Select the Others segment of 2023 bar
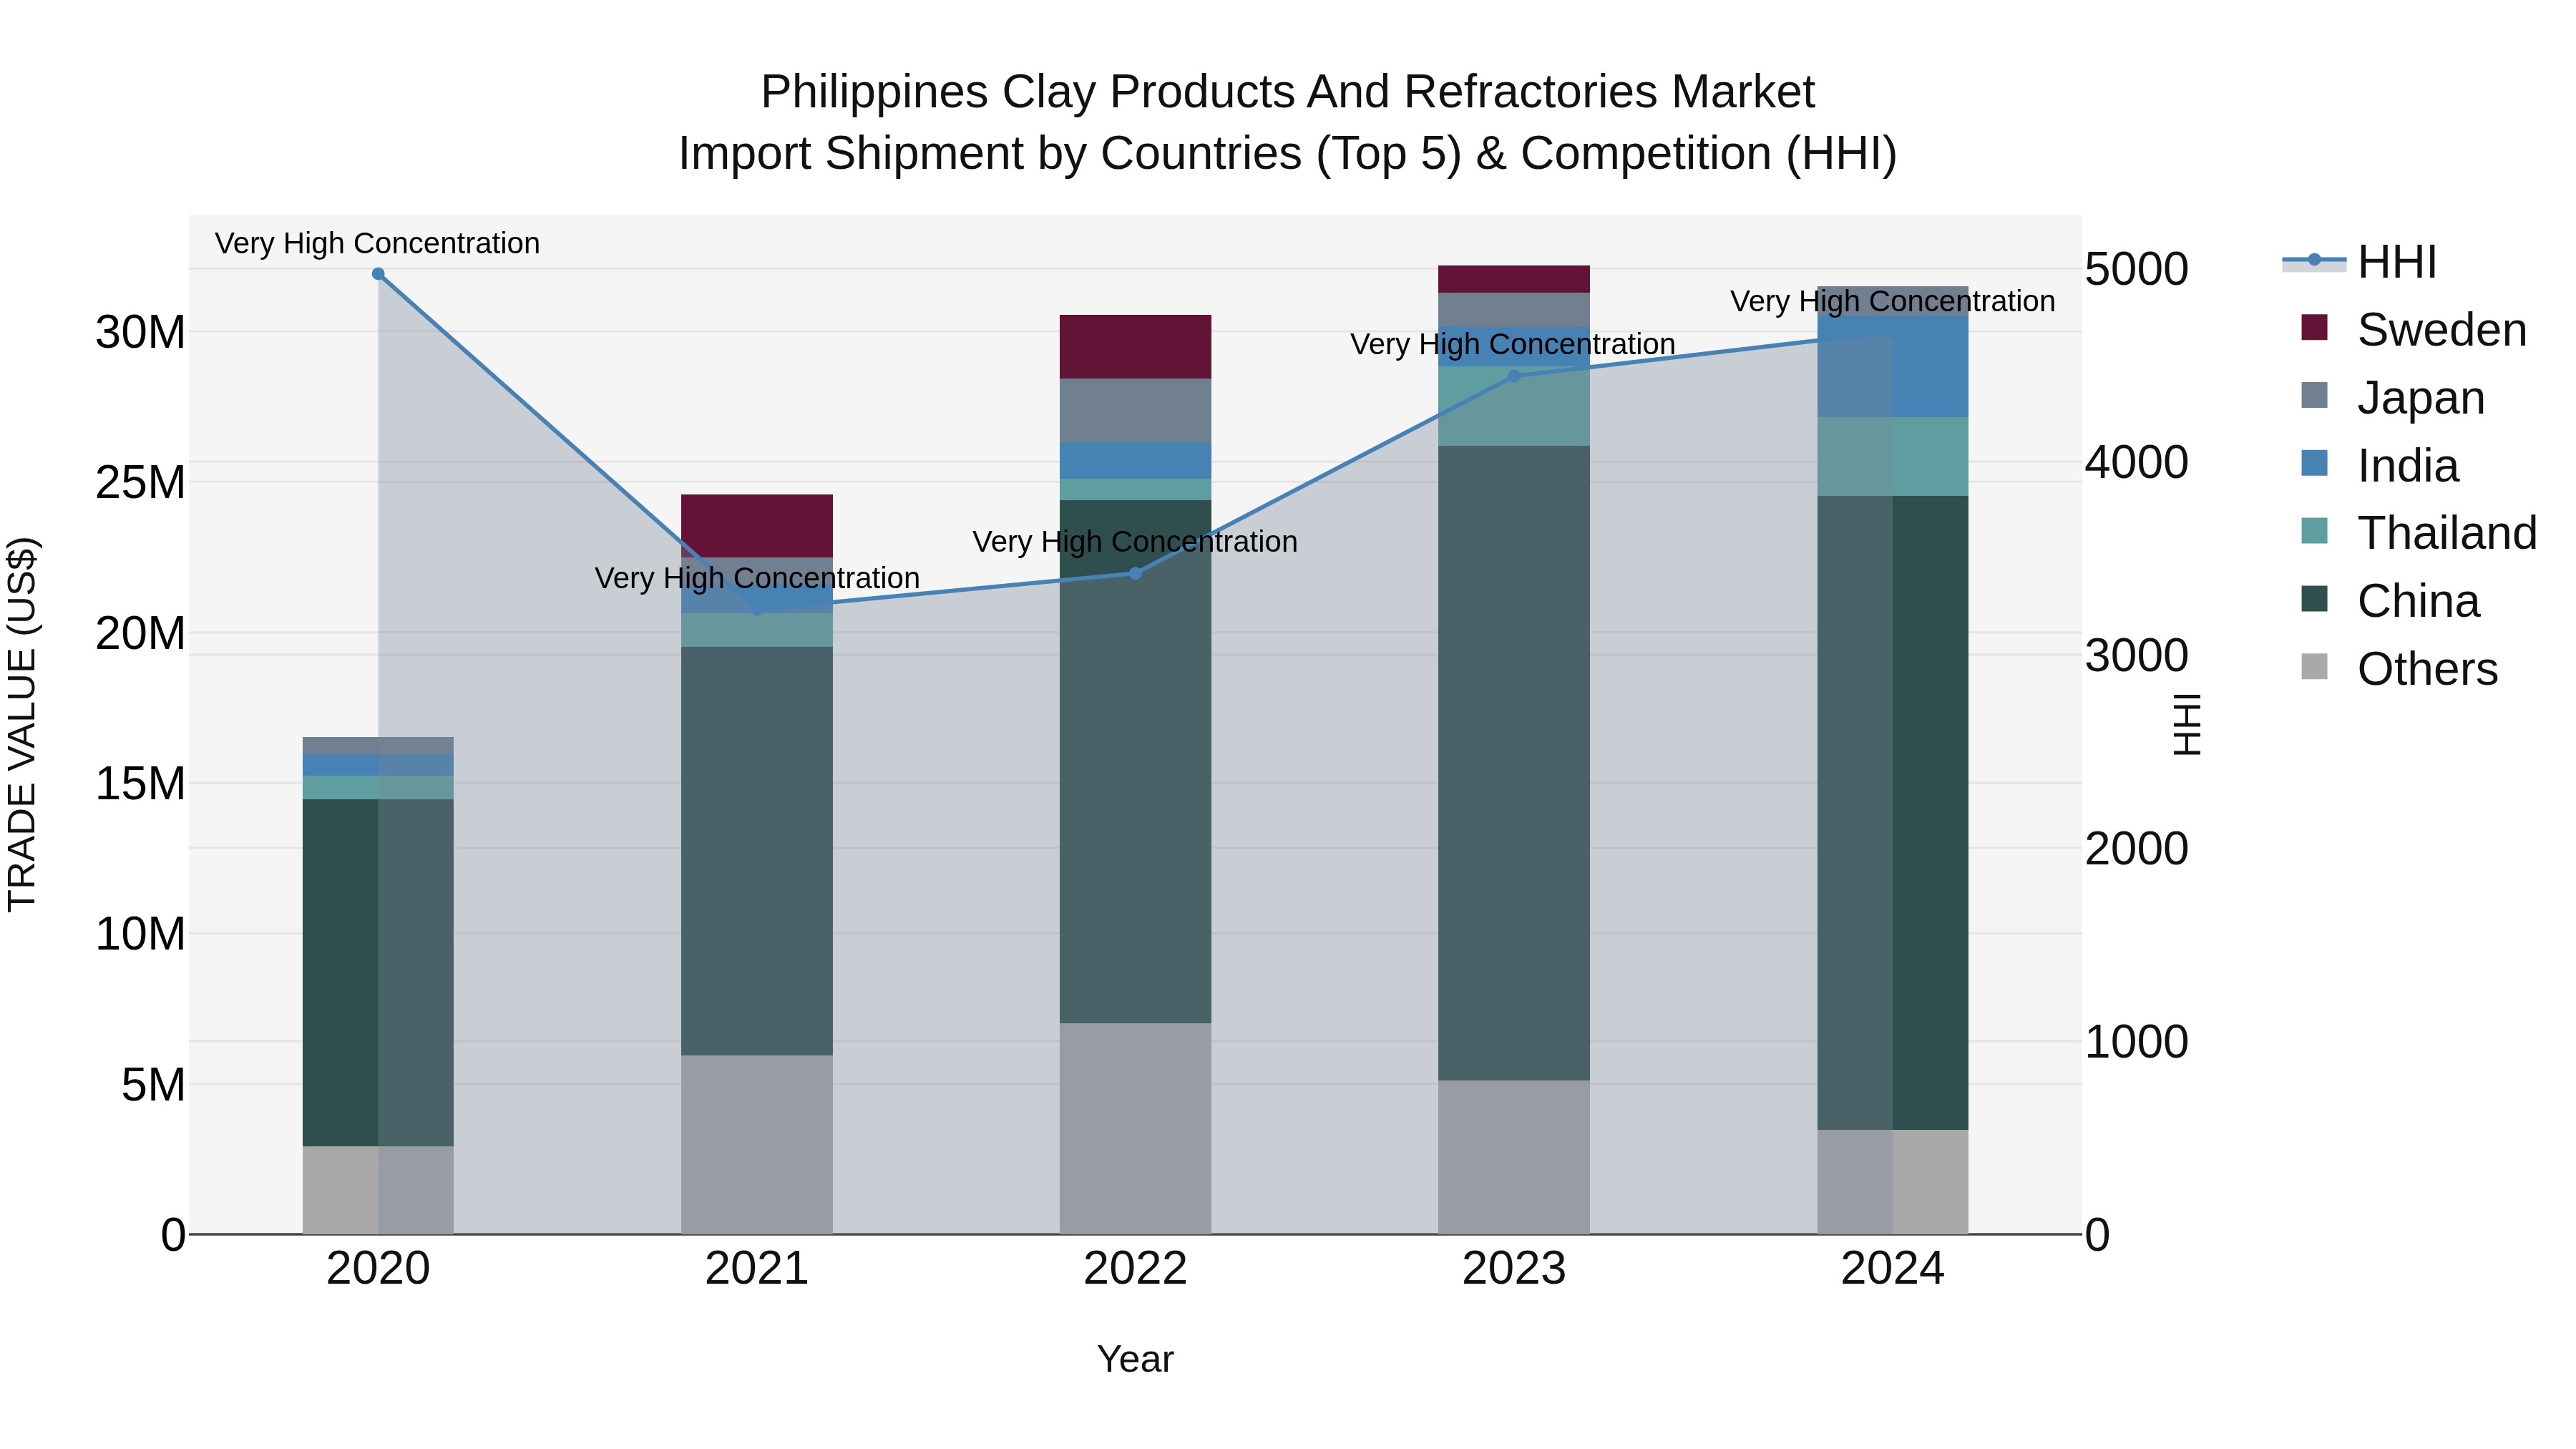Screen dimensions: 2576x1449 tap(1514, 1157)
